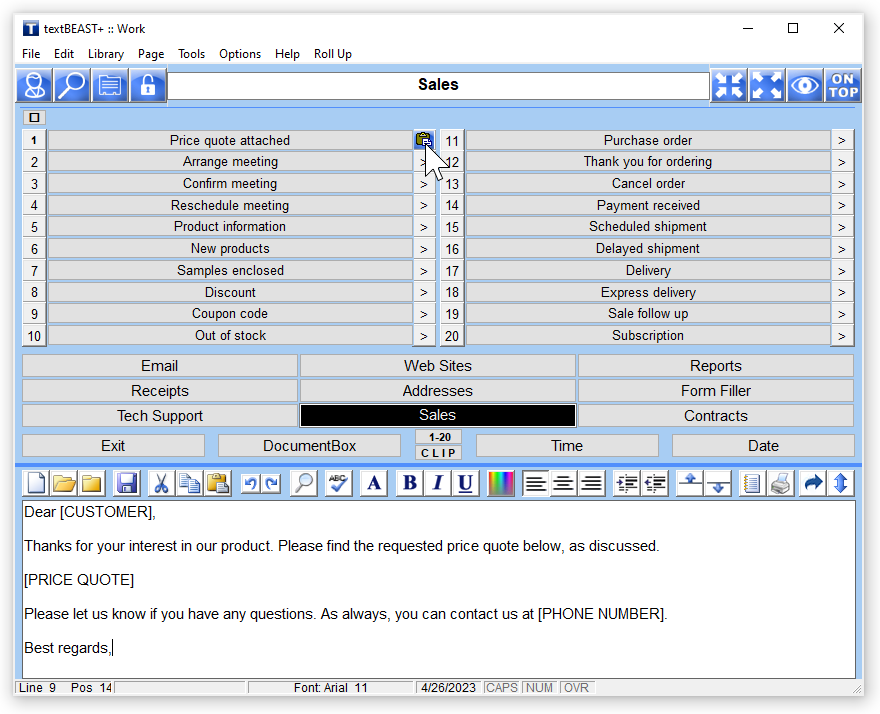Click the open folder icon in editor toolbar
Viewport: 880px width, 714px height.
64,483
